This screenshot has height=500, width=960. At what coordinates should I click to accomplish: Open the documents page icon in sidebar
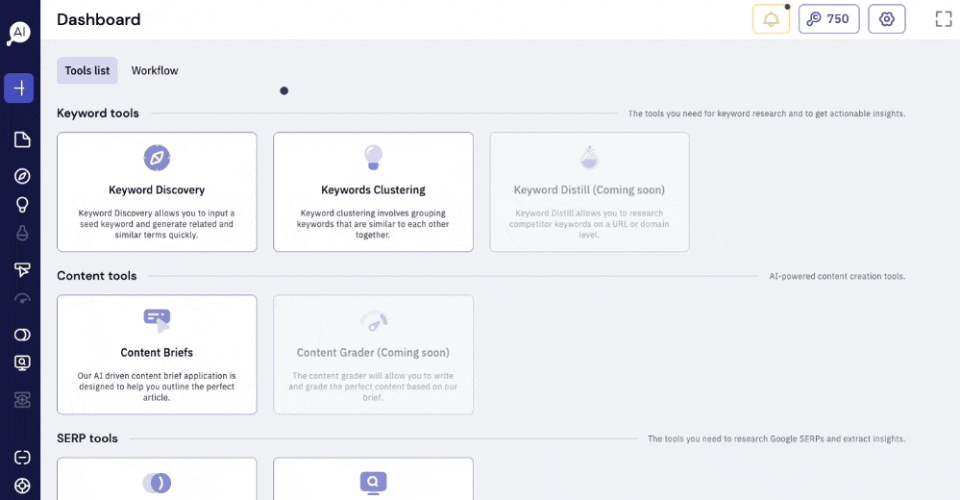(x=22, y=140)
